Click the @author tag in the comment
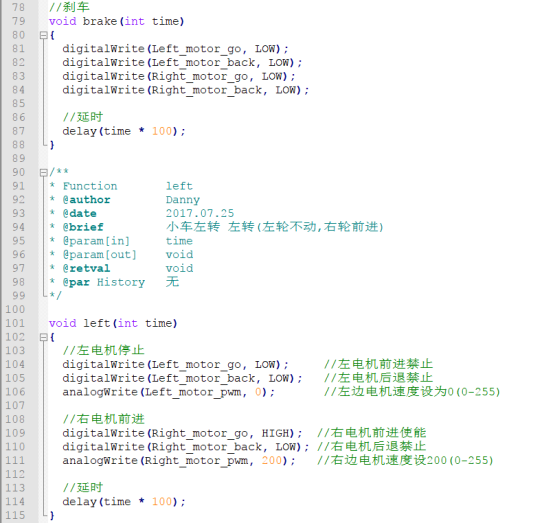 coord(86,200)
